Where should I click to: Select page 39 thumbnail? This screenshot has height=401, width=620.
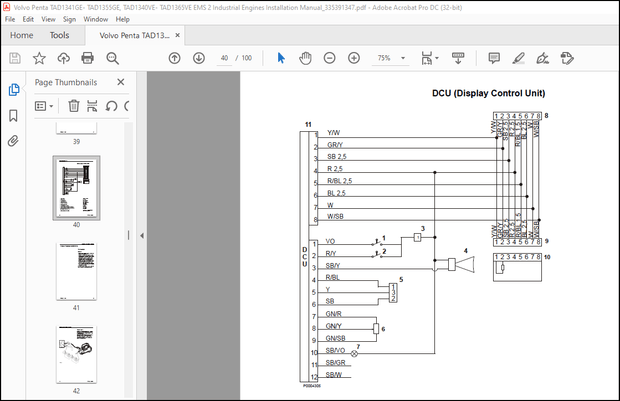pos(76,128)
